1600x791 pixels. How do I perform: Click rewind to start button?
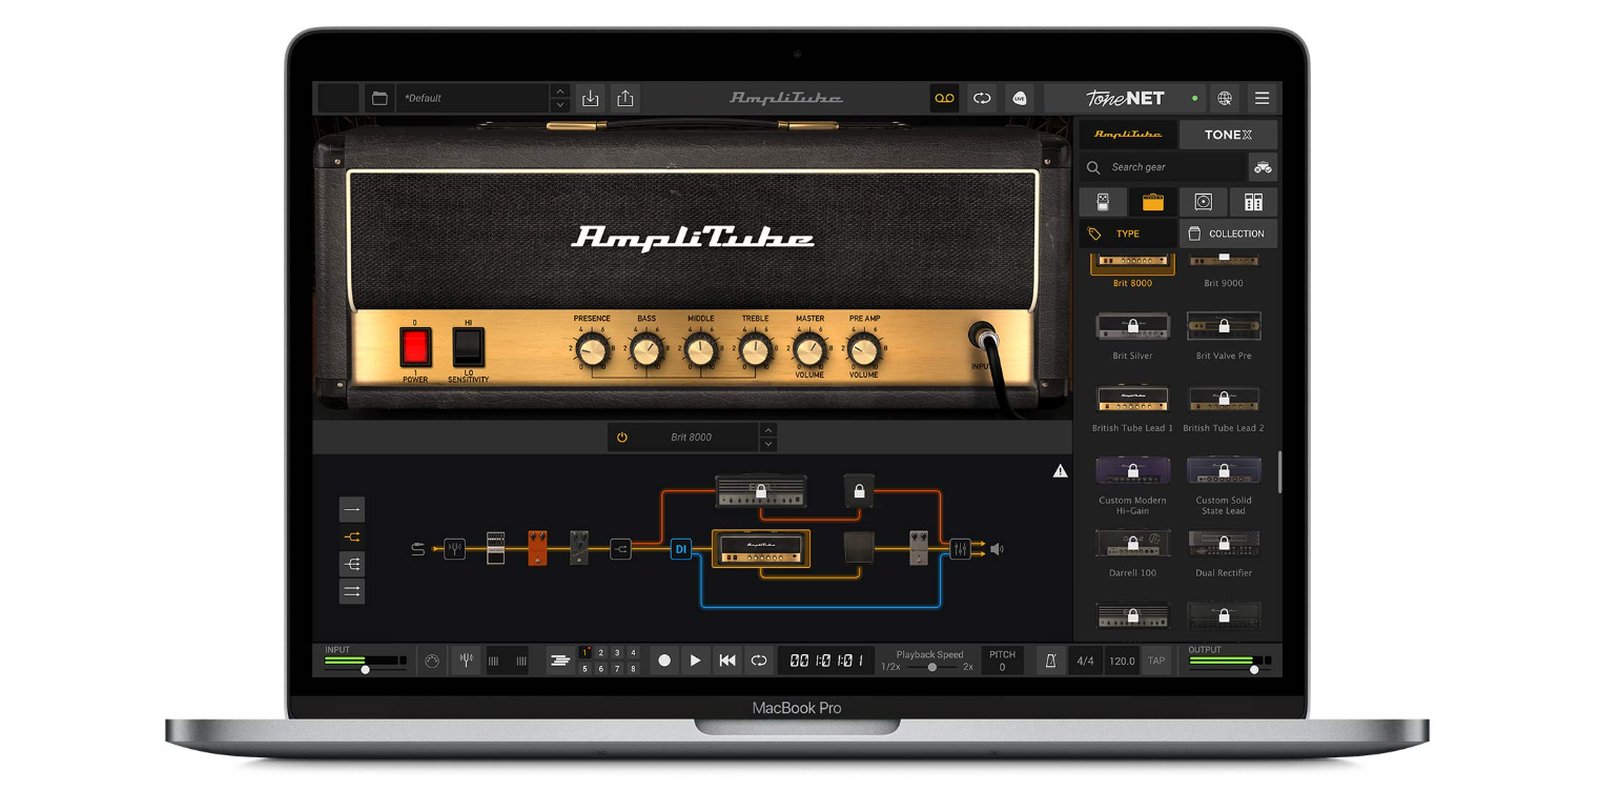coord(727,660)
